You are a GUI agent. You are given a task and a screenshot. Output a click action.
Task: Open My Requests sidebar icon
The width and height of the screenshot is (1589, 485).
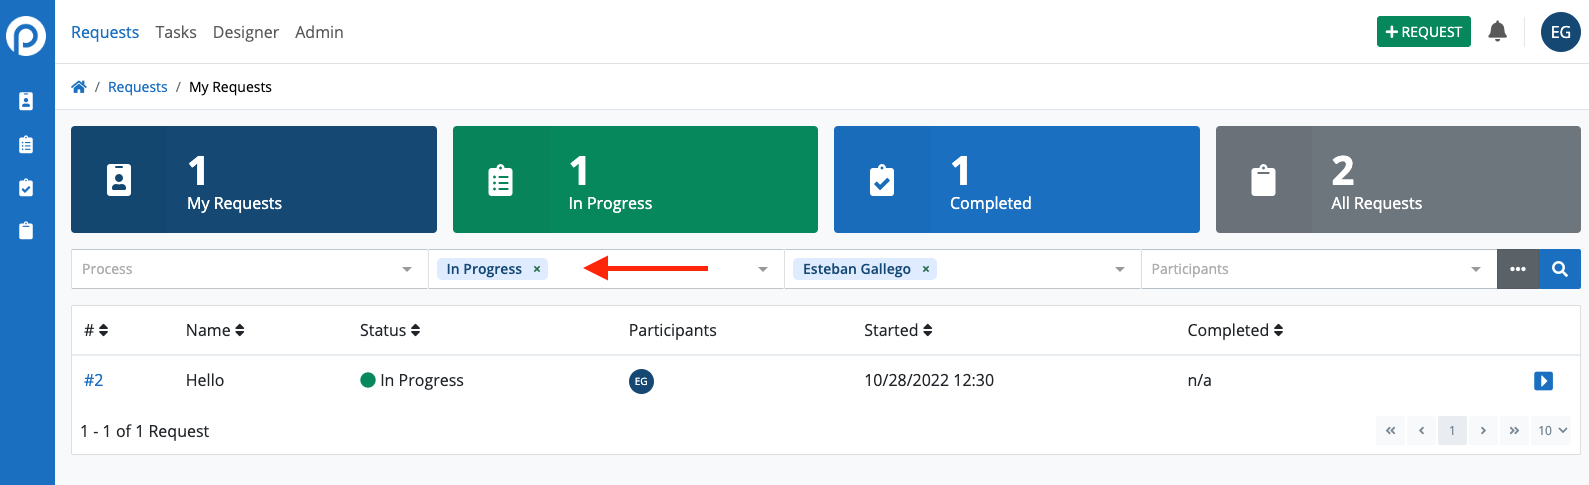click(x=26, y=101)
